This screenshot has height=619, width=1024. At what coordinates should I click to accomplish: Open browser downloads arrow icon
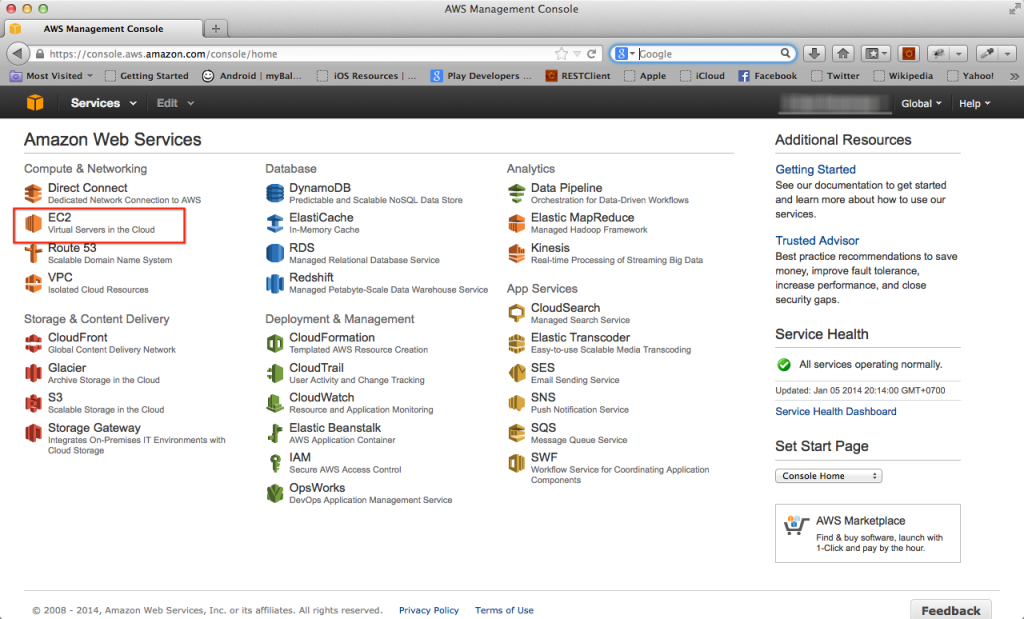814,54
